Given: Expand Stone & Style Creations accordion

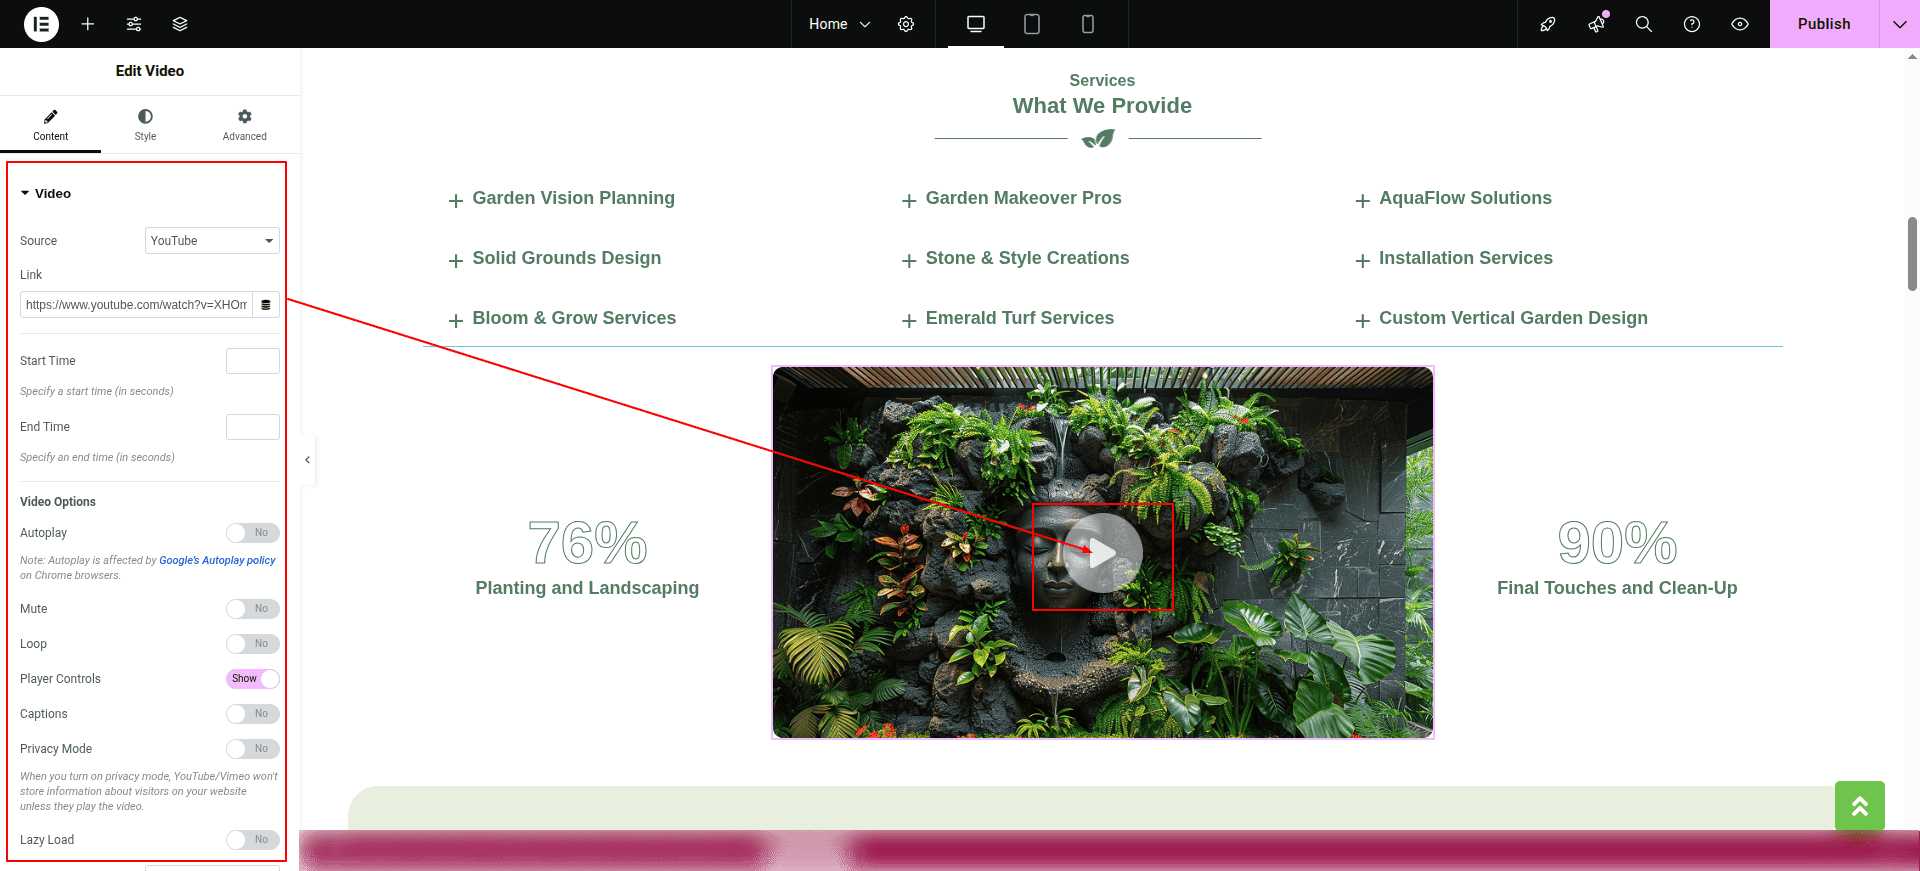Looking at the screenshot, I should [x=1027, y=258].
